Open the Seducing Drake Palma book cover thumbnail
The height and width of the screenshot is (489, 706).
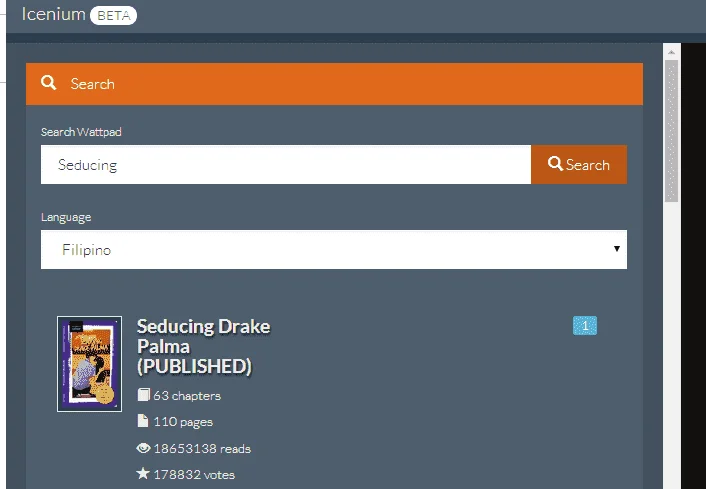point(89,364)
